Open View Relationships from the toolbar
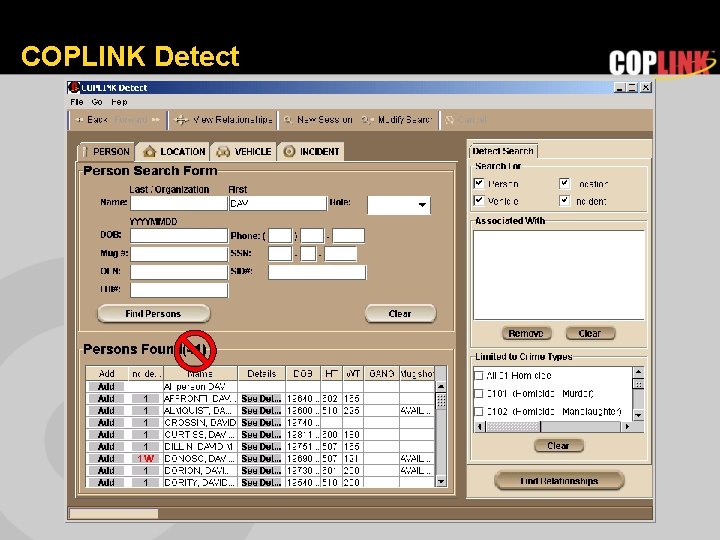The width and height of the screenshot is (720, 540). pos(224,120)
